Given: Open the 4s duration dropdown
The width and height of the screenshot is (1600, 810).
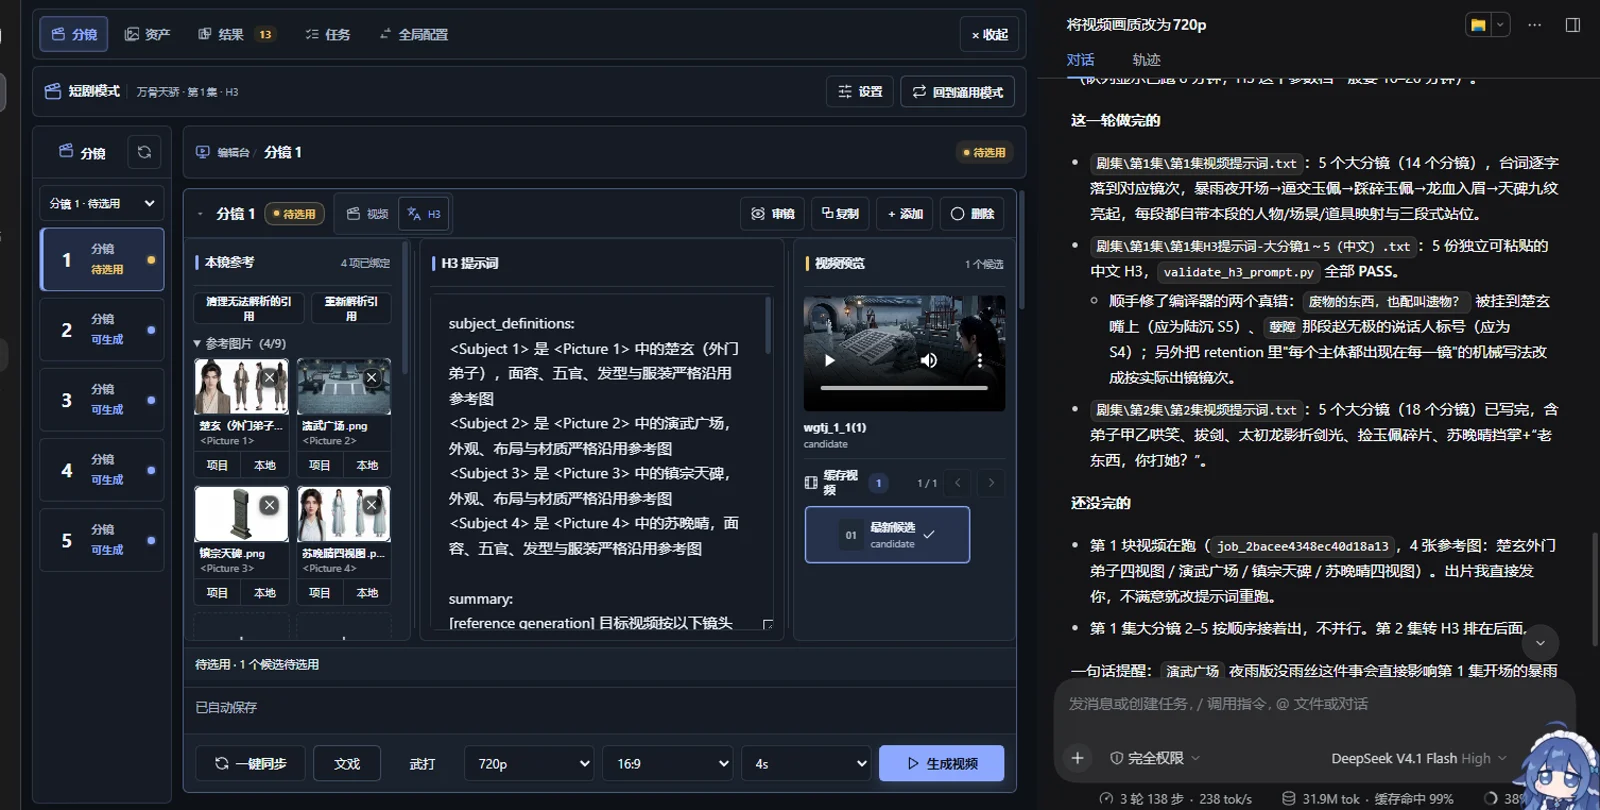Looking at the screenshot, I should coord(805,764).
